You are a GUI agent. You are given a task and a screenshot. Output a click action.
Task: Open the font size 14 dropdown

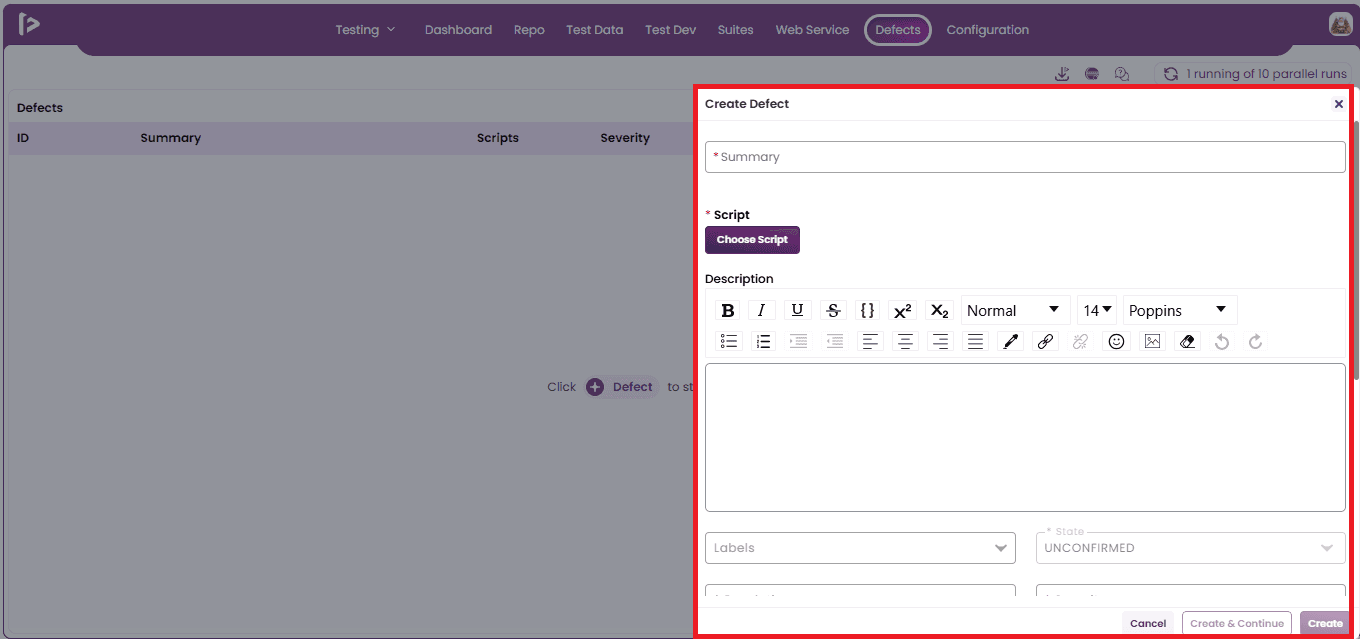[x=1097, y=310]
